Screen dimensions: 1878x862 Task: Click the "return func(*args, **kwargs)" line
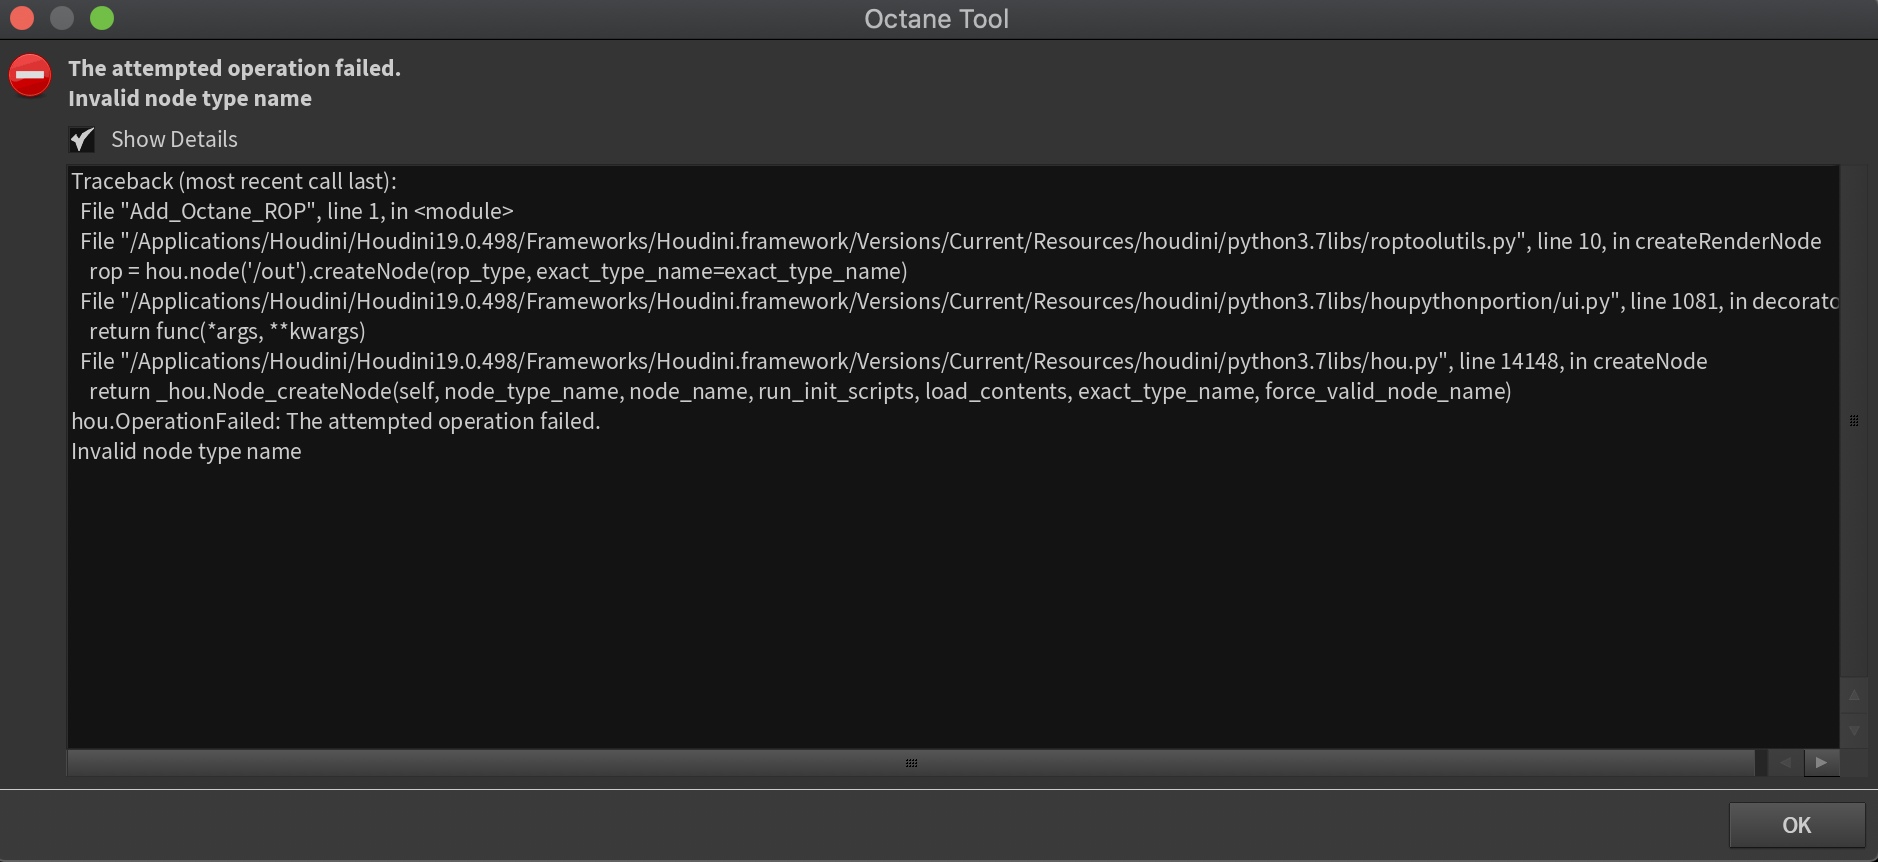click(x=227, y=331)
